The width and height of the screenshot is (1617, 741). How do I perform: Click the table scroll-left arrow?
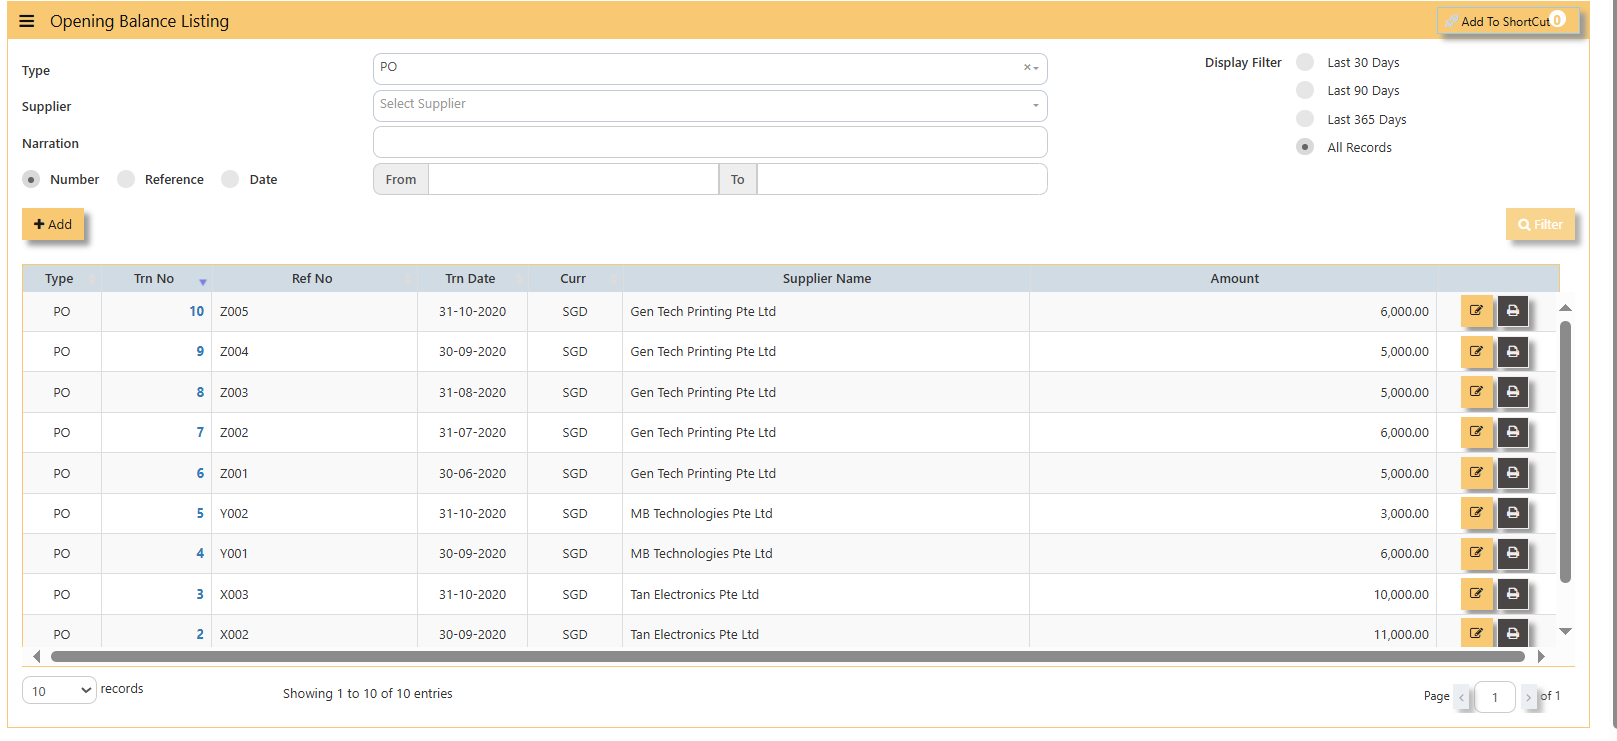(x=37, y=656)
